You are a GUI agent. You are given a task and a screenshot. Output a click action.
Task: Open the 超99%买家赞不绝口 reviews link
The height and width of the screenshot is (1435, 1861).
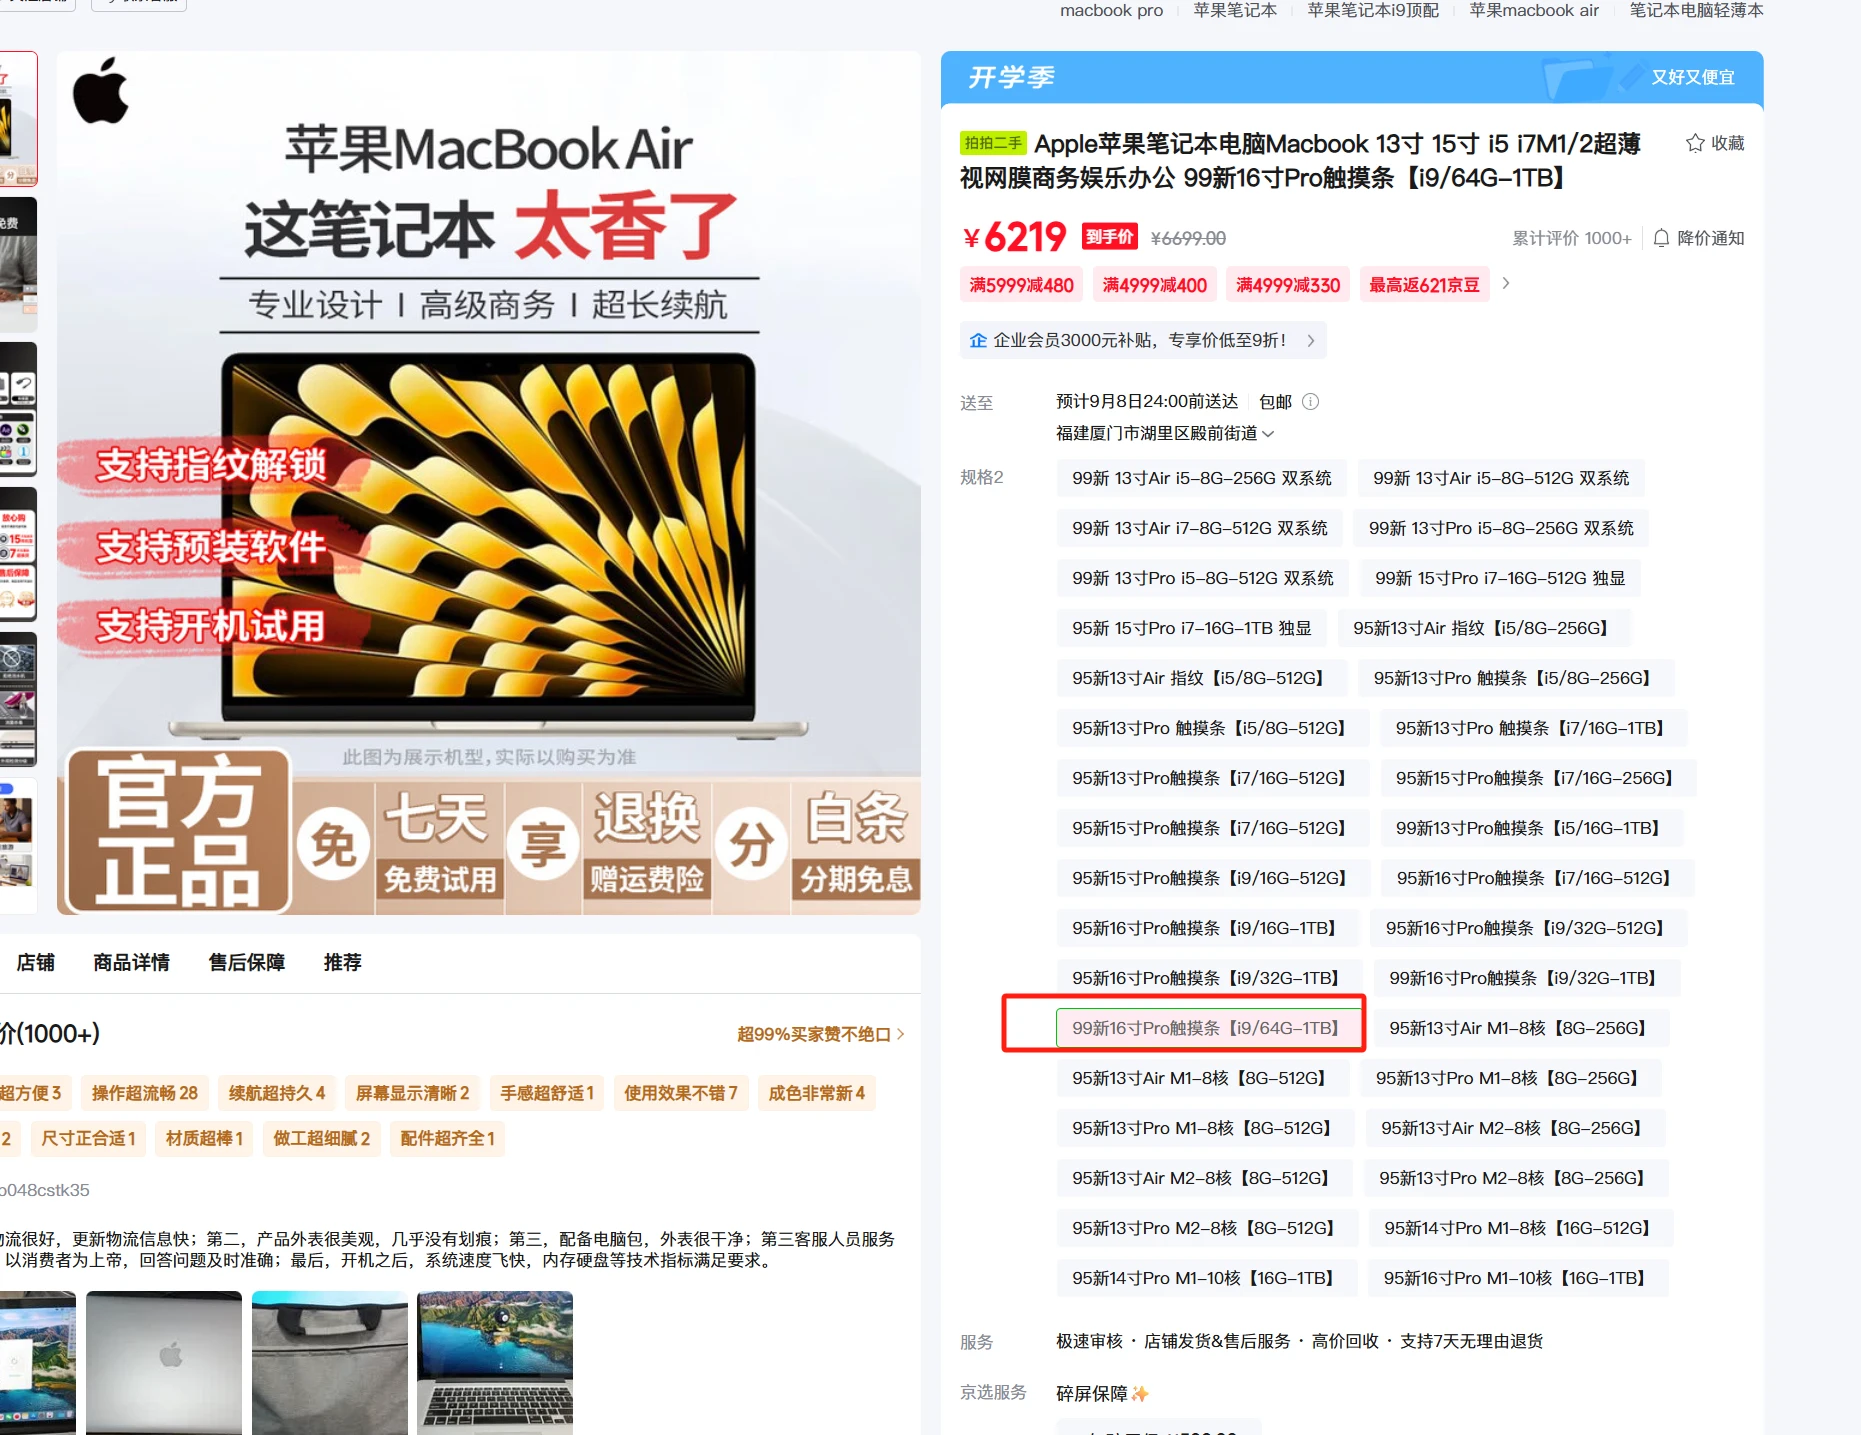[x=820, y=1034]
